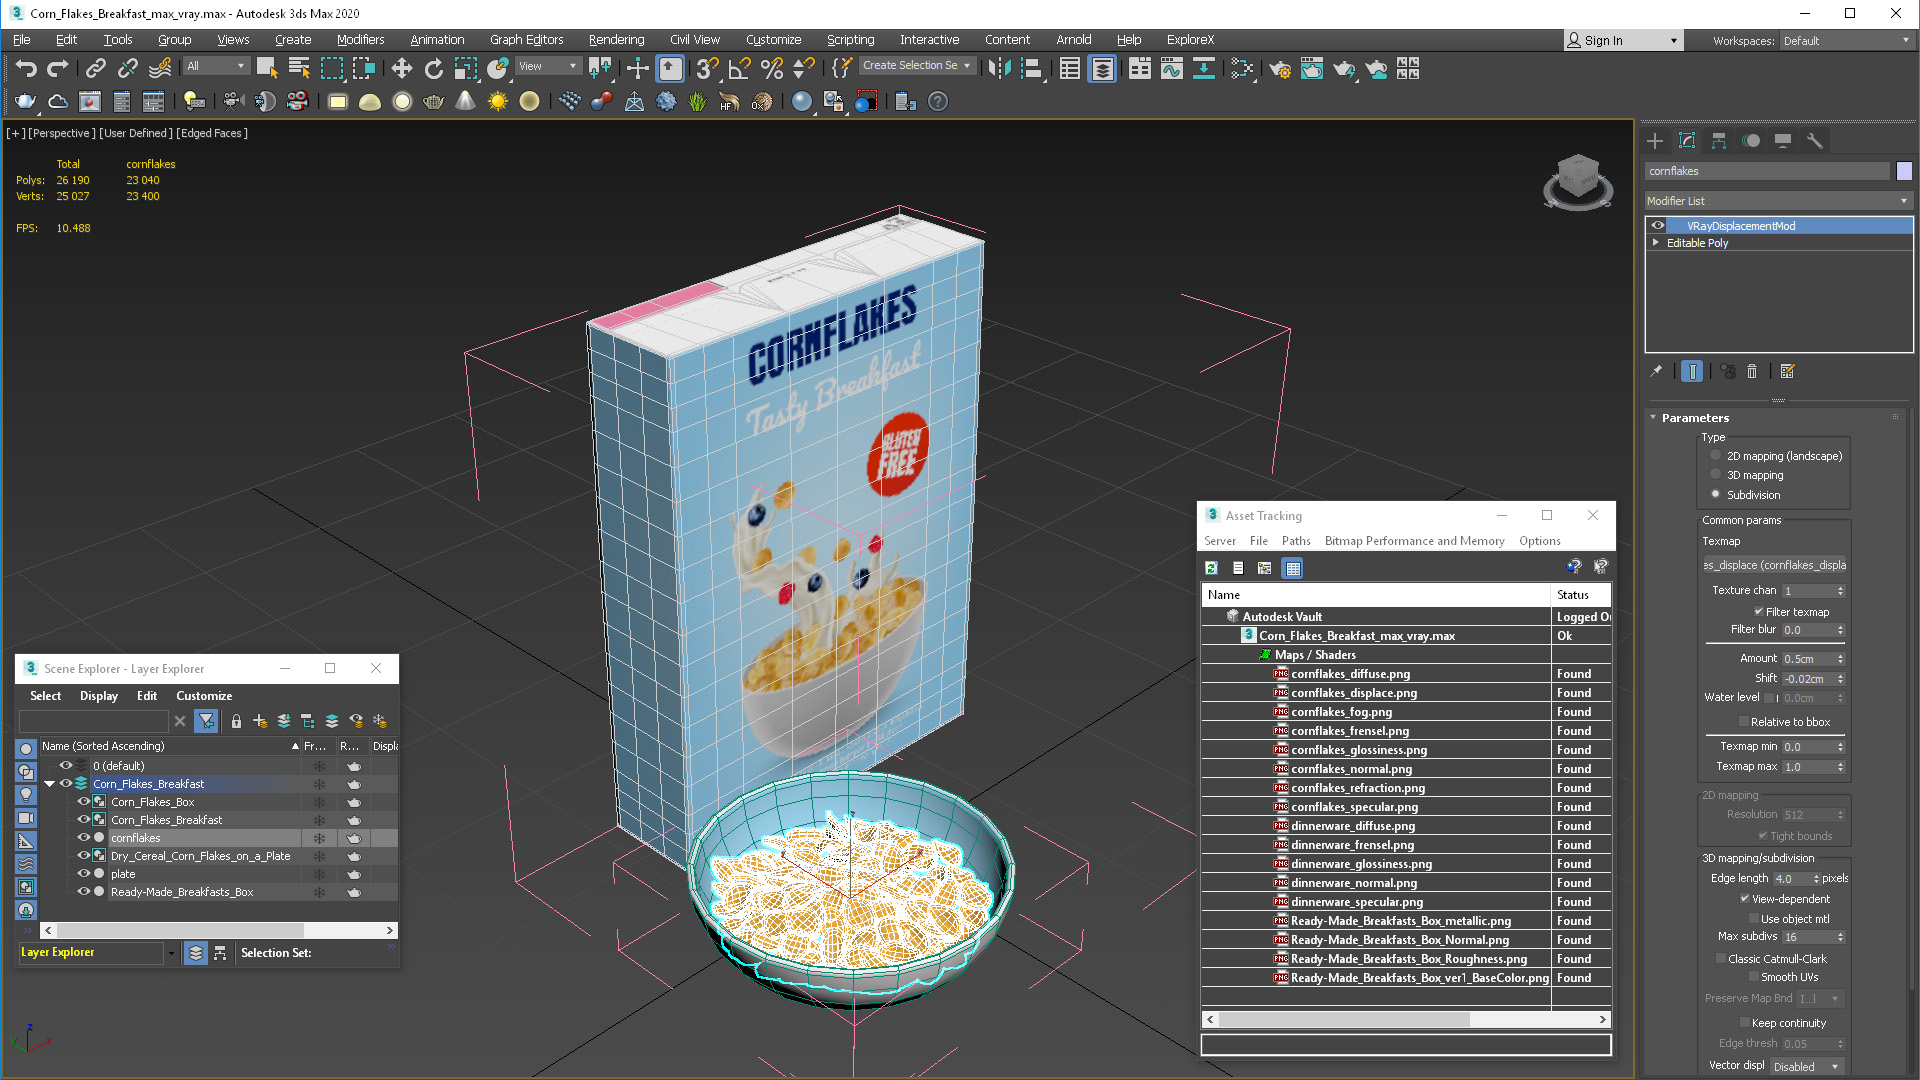Open the Hierarchy tab in command panel
Screen dimensions: 1920x1080
point(1719,141)
